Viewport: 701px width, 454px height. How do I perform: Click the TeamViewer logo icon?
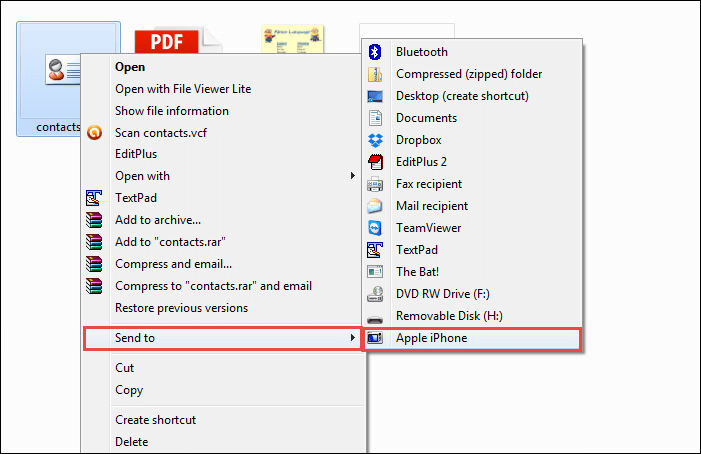pos(375,228)
